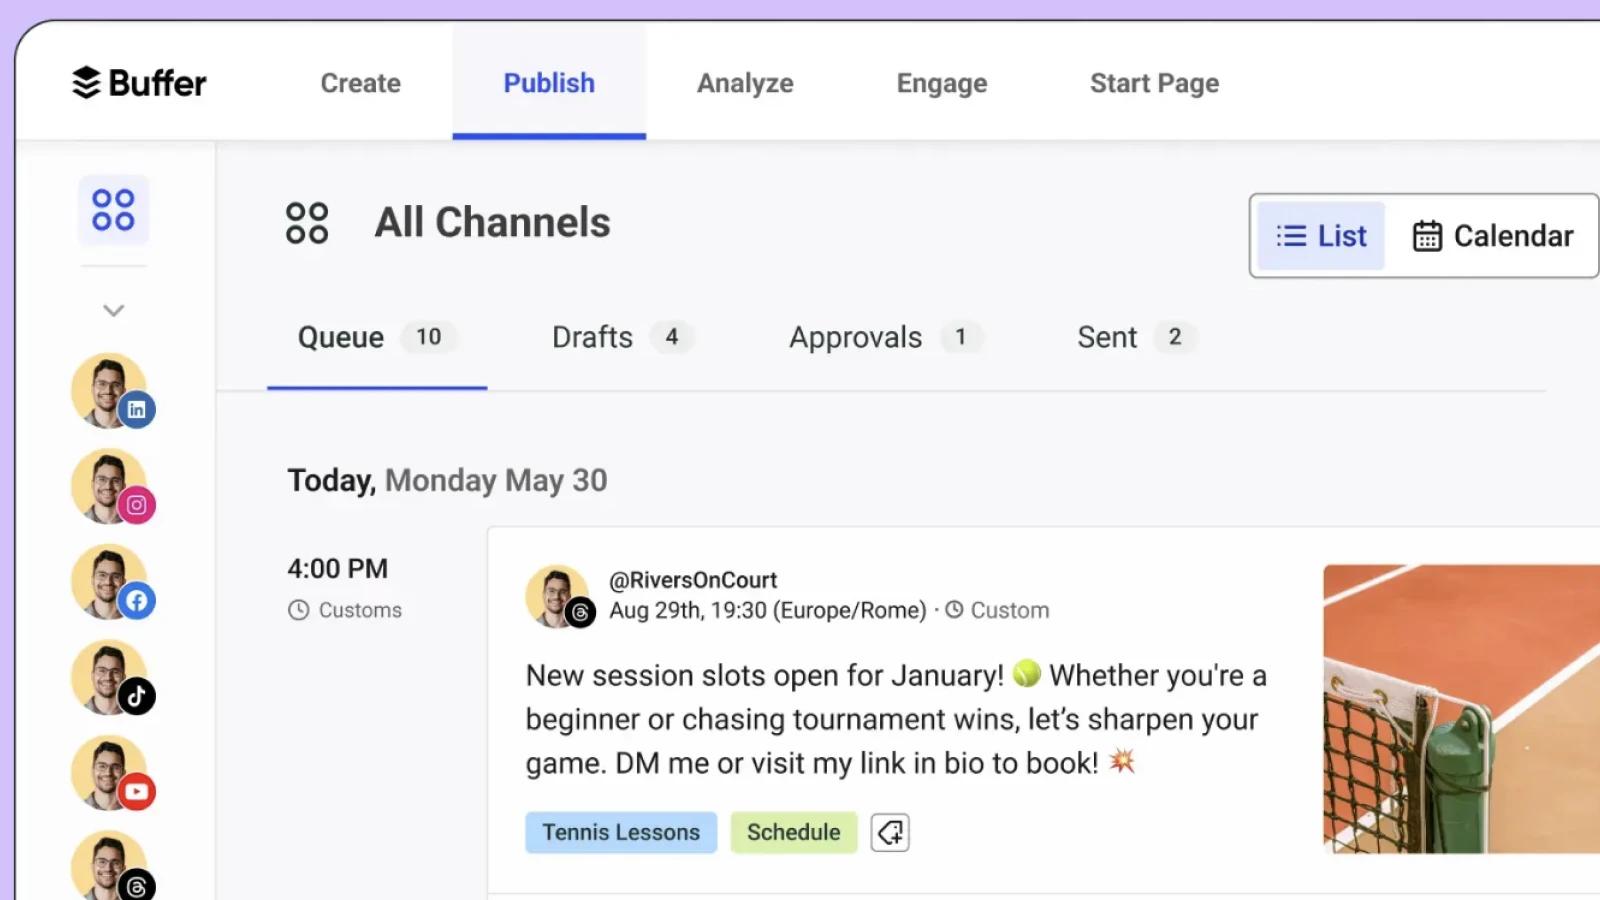Click the add tag icon beside Schedule
The height and width of the screenshot is (900, 1600).
890,832
